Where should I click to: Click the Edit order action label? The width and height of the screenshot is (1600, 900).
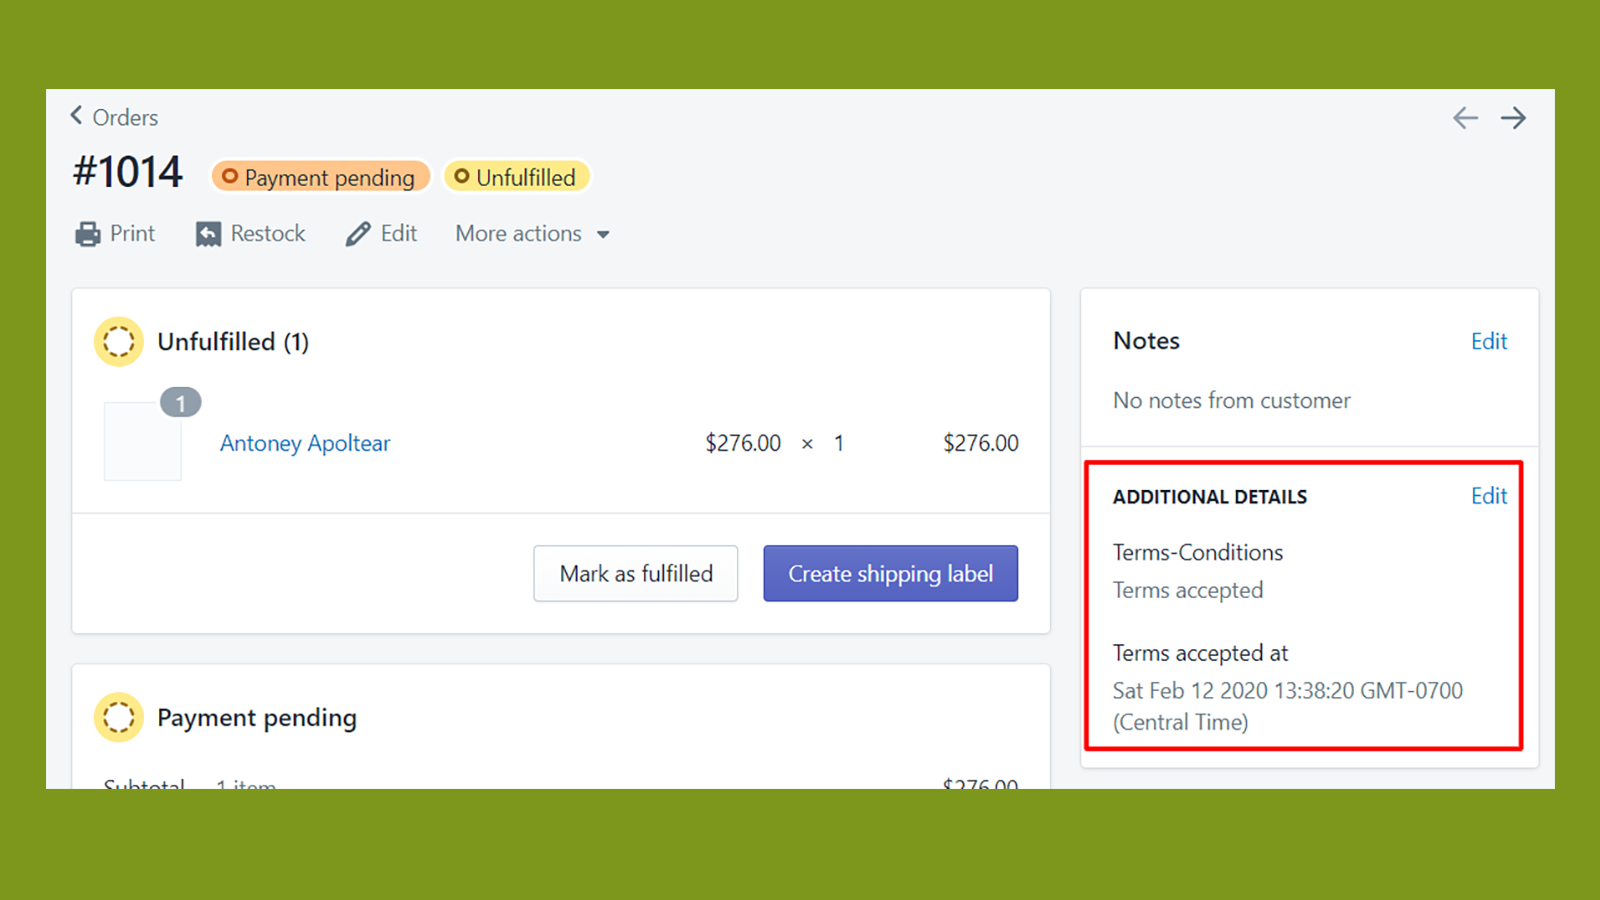399,234
